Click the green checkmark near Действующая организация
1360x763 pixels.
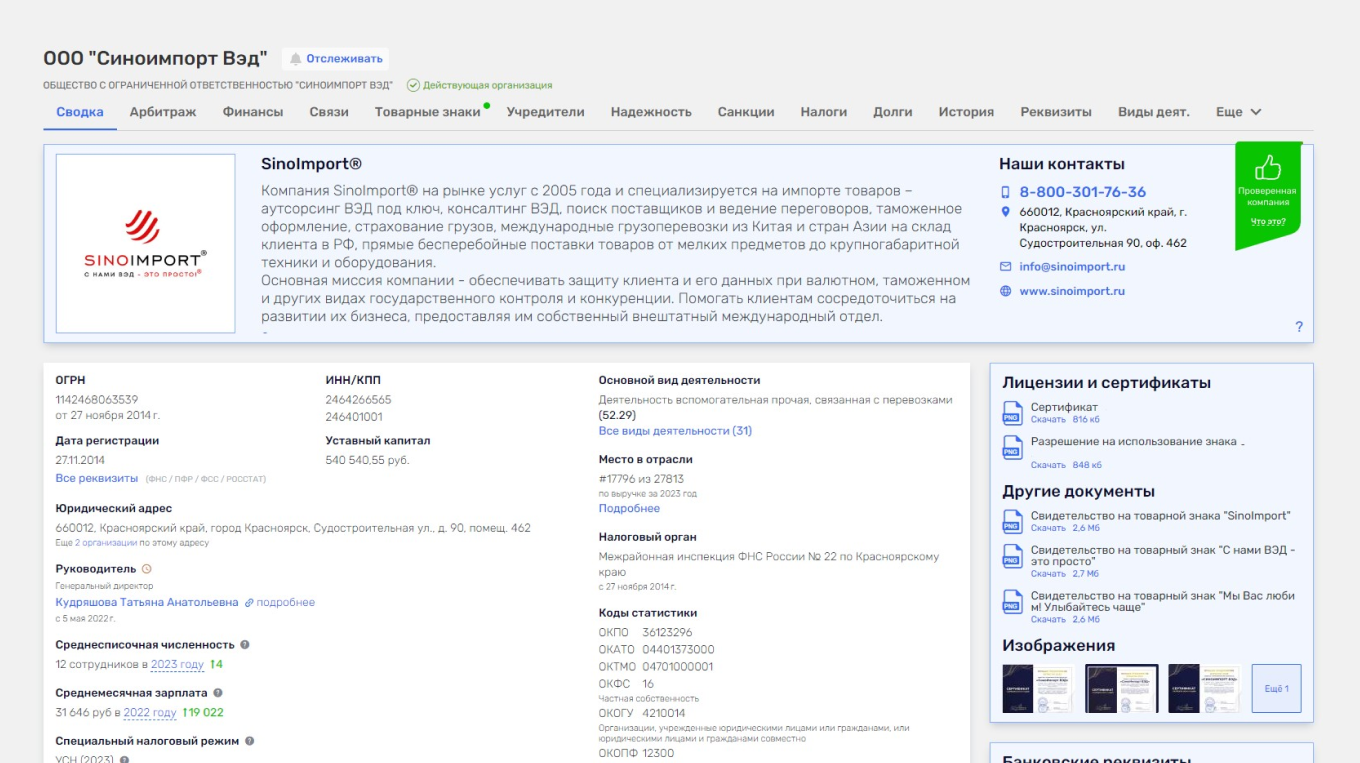414,84
